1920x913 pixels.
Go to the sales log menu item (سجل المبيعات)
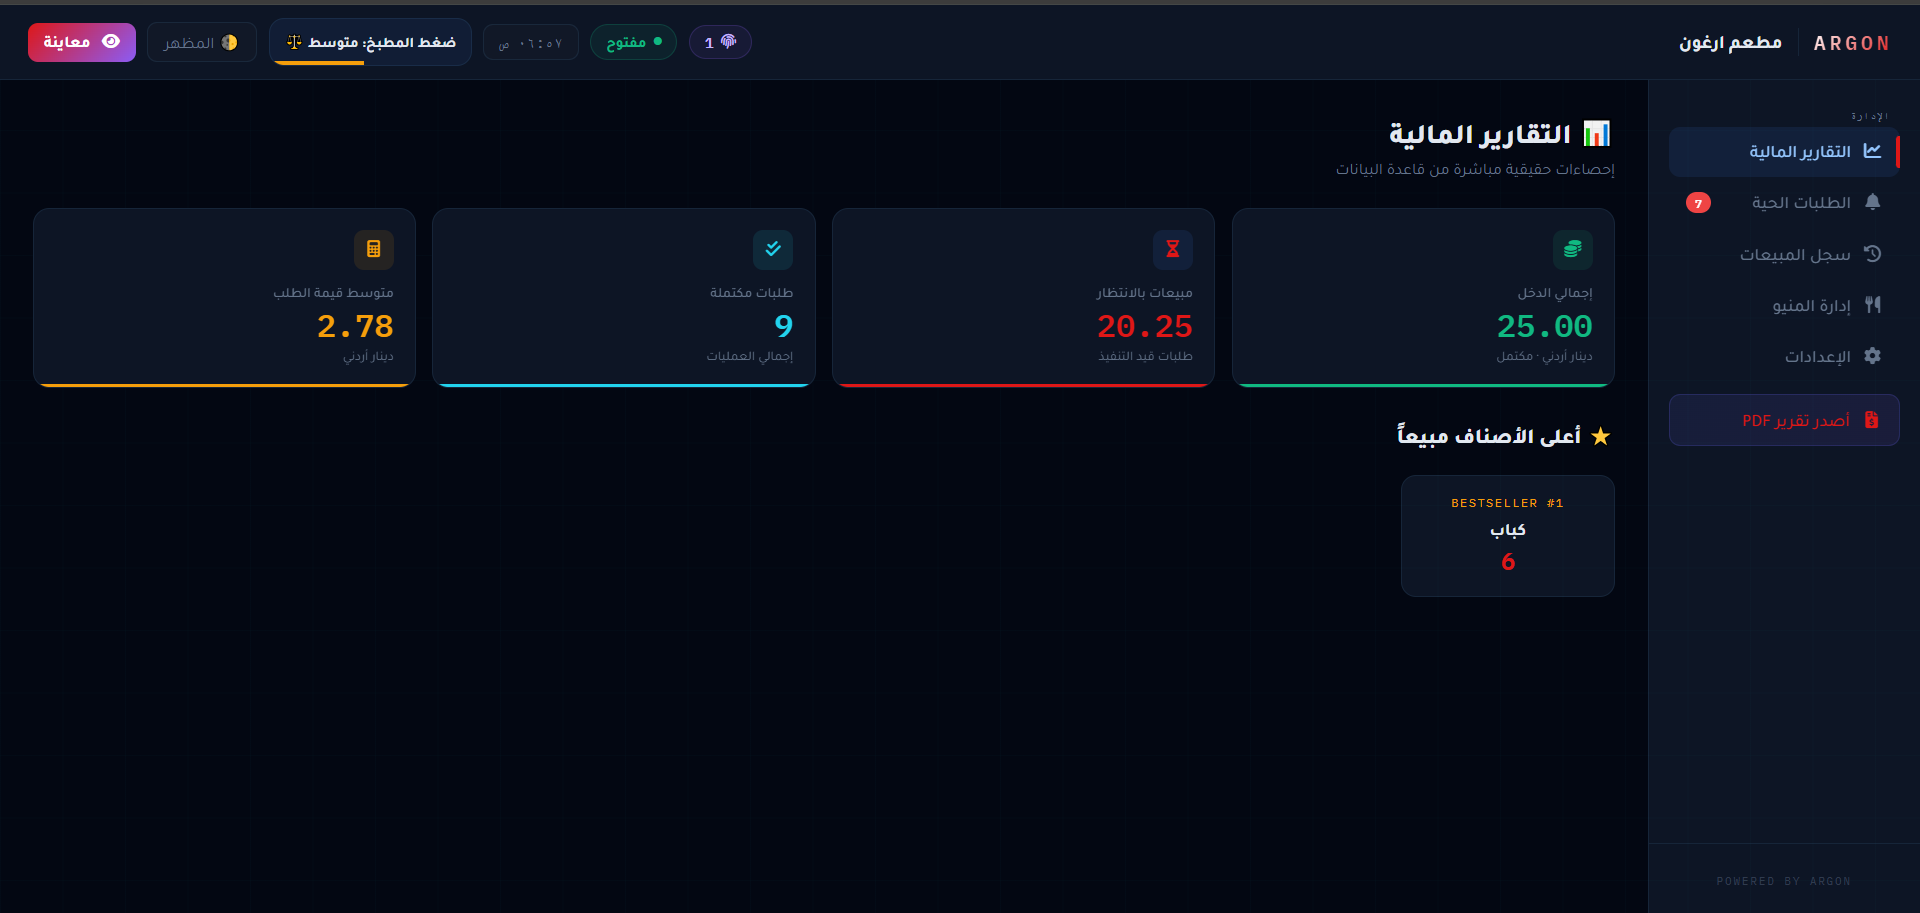click(1794, 254)
